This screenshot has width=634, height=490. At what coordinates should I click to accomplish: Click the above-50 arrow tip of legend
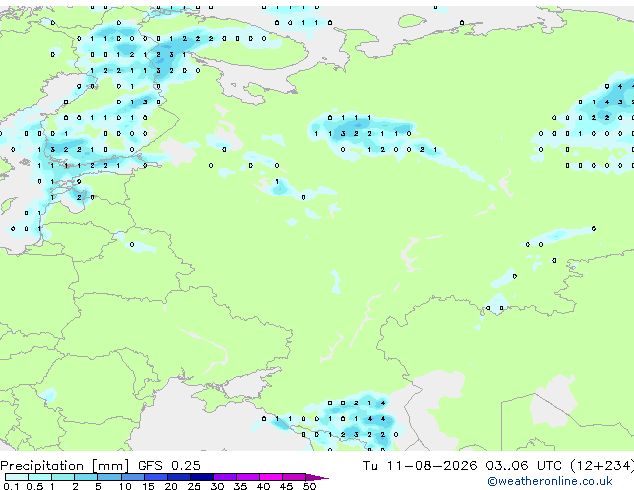pyautogui.click(x=317, y=478)
